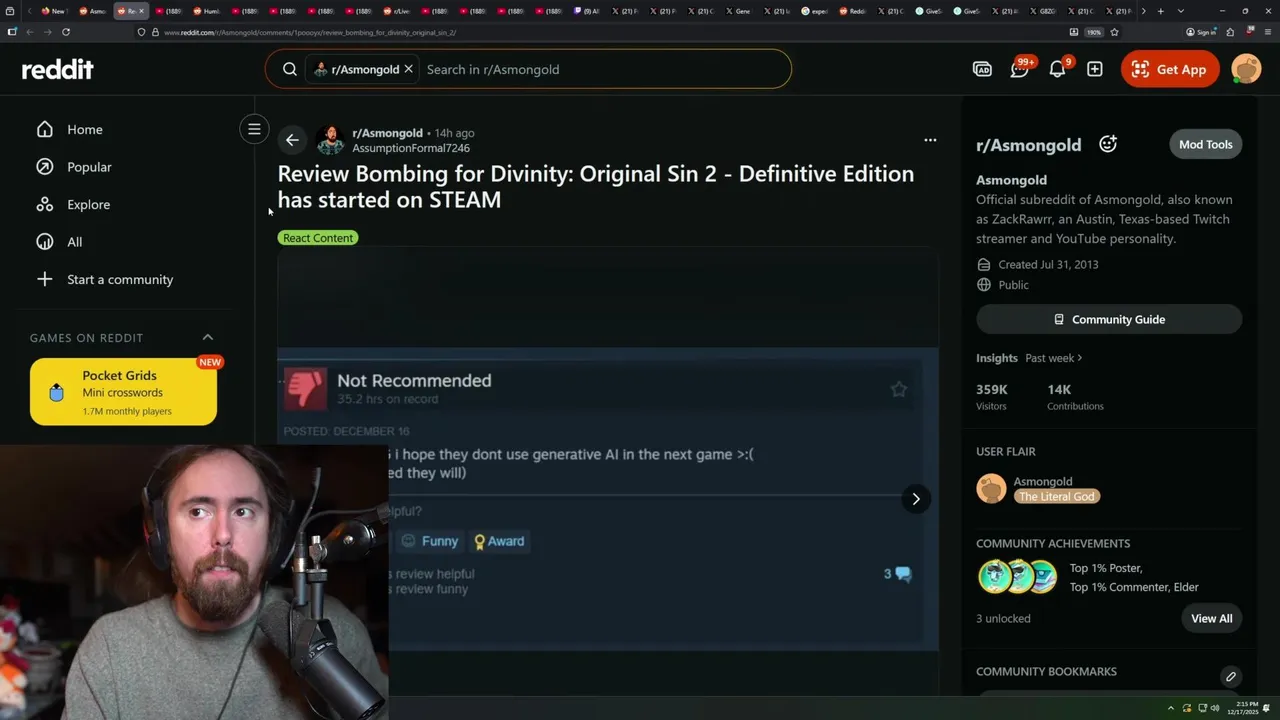This screenshot has height=720, width=1280.
Task: Remove the r/Asmongold search filter
Action: 408,69
